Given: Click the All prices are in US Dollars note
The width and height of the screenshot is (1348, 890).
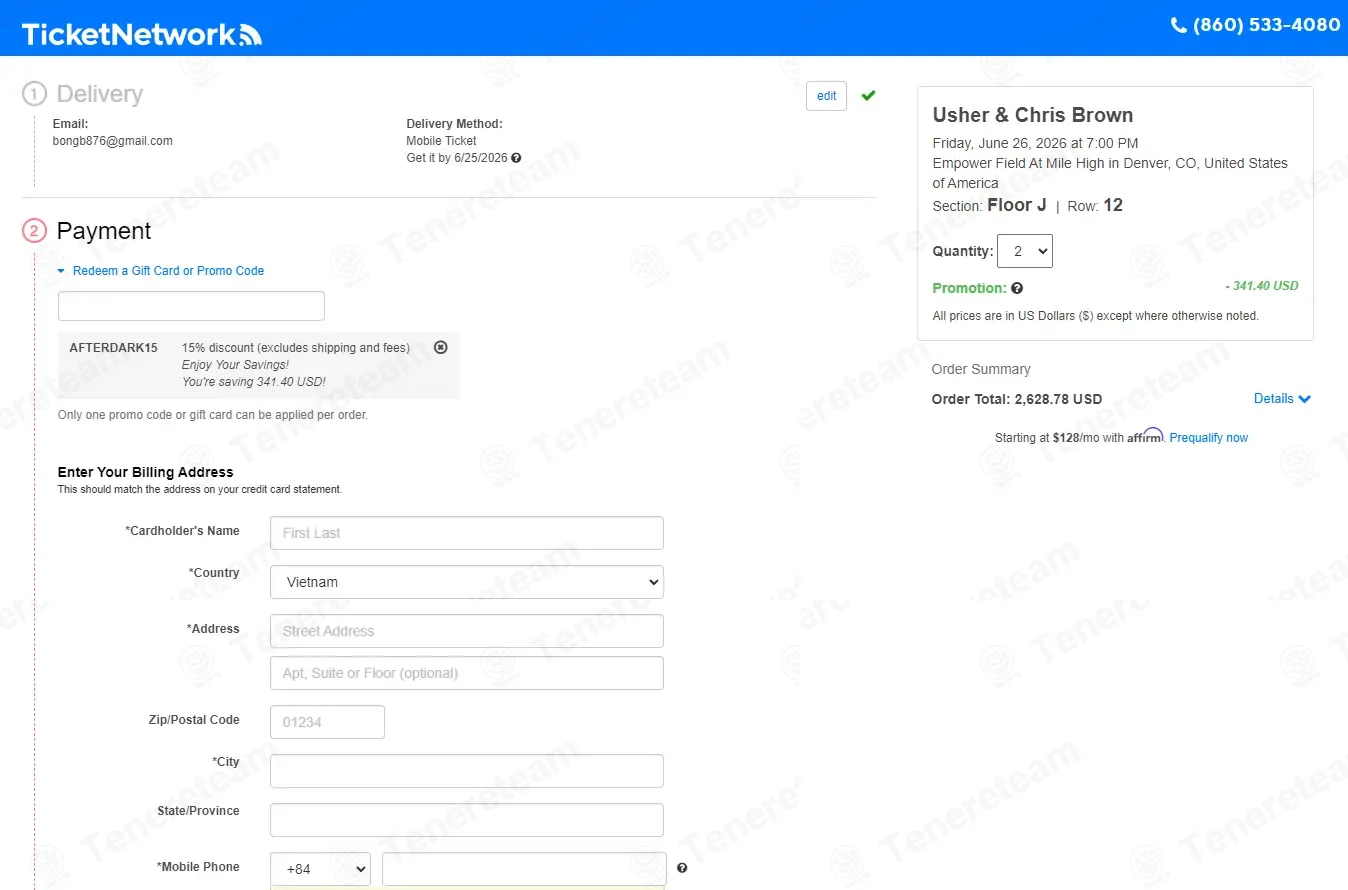Looking at the screenshot, I should click(x=1096, y=316).
